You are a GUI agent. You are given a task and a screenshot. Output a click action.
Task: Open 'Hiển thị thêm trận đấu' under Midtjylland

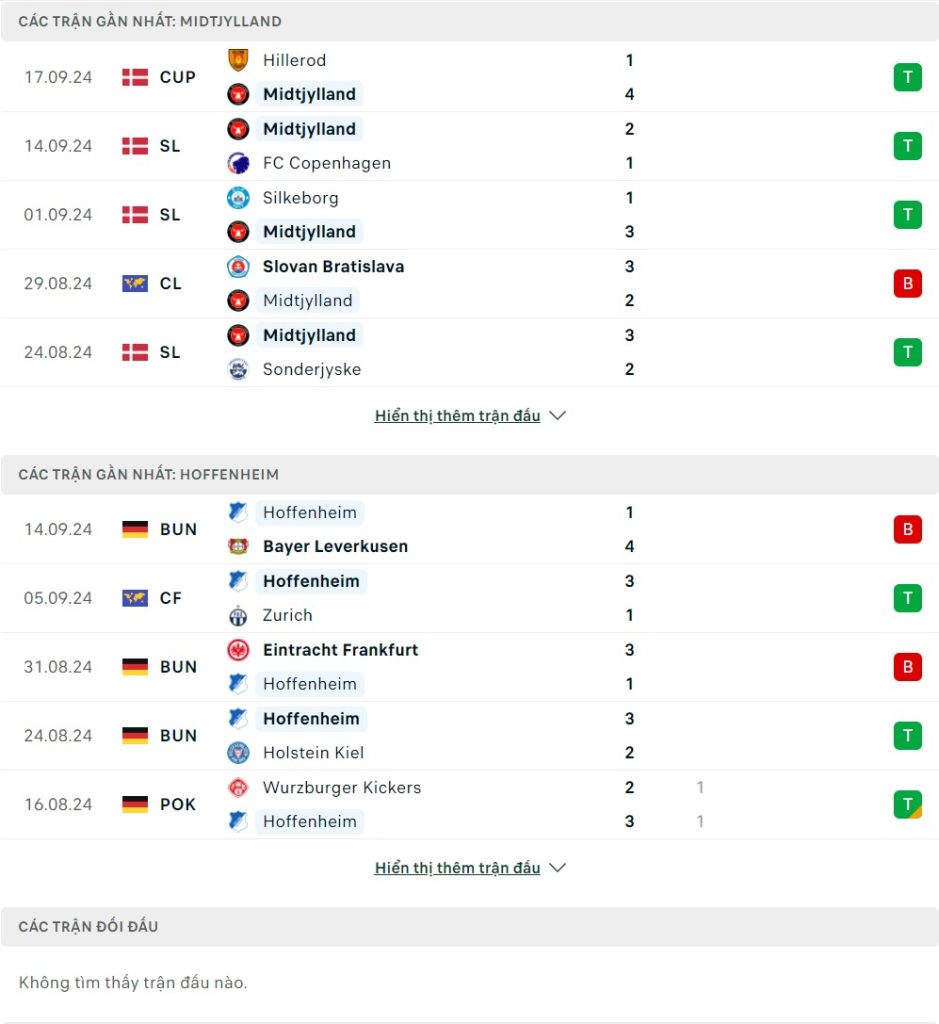click(x=457, y=415)
